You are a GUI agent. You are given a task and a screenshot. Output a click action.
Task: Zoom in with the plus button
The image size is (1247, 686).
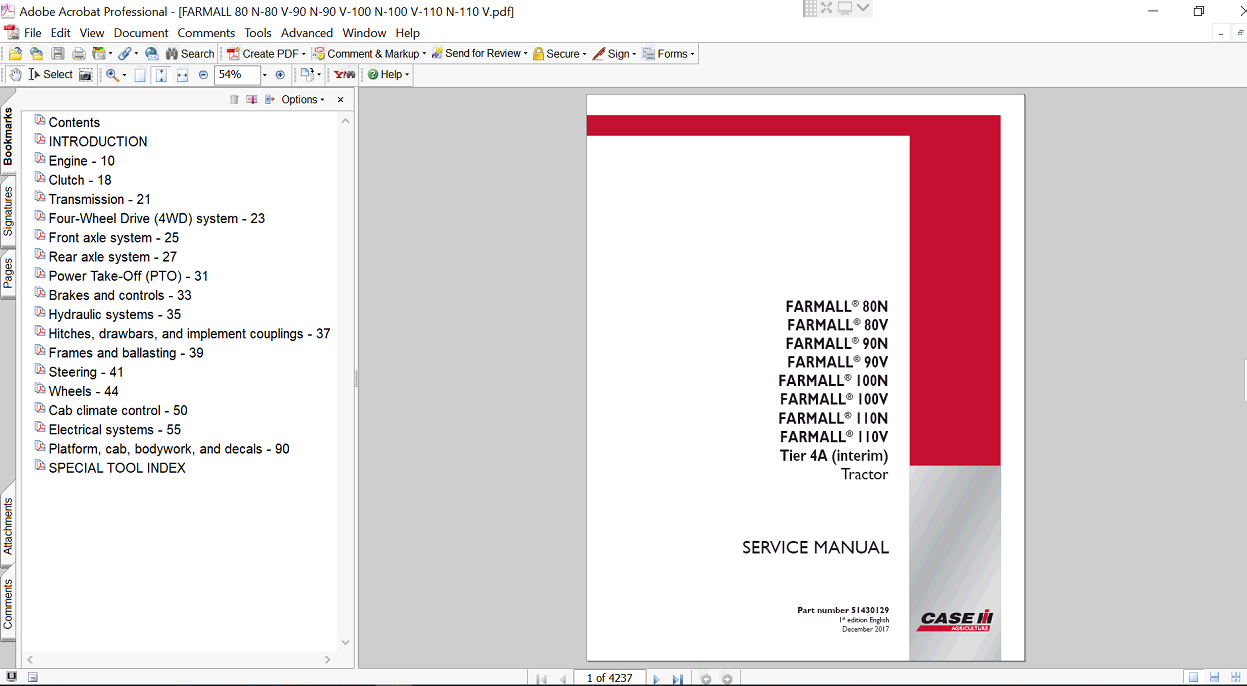click(280, 75)
